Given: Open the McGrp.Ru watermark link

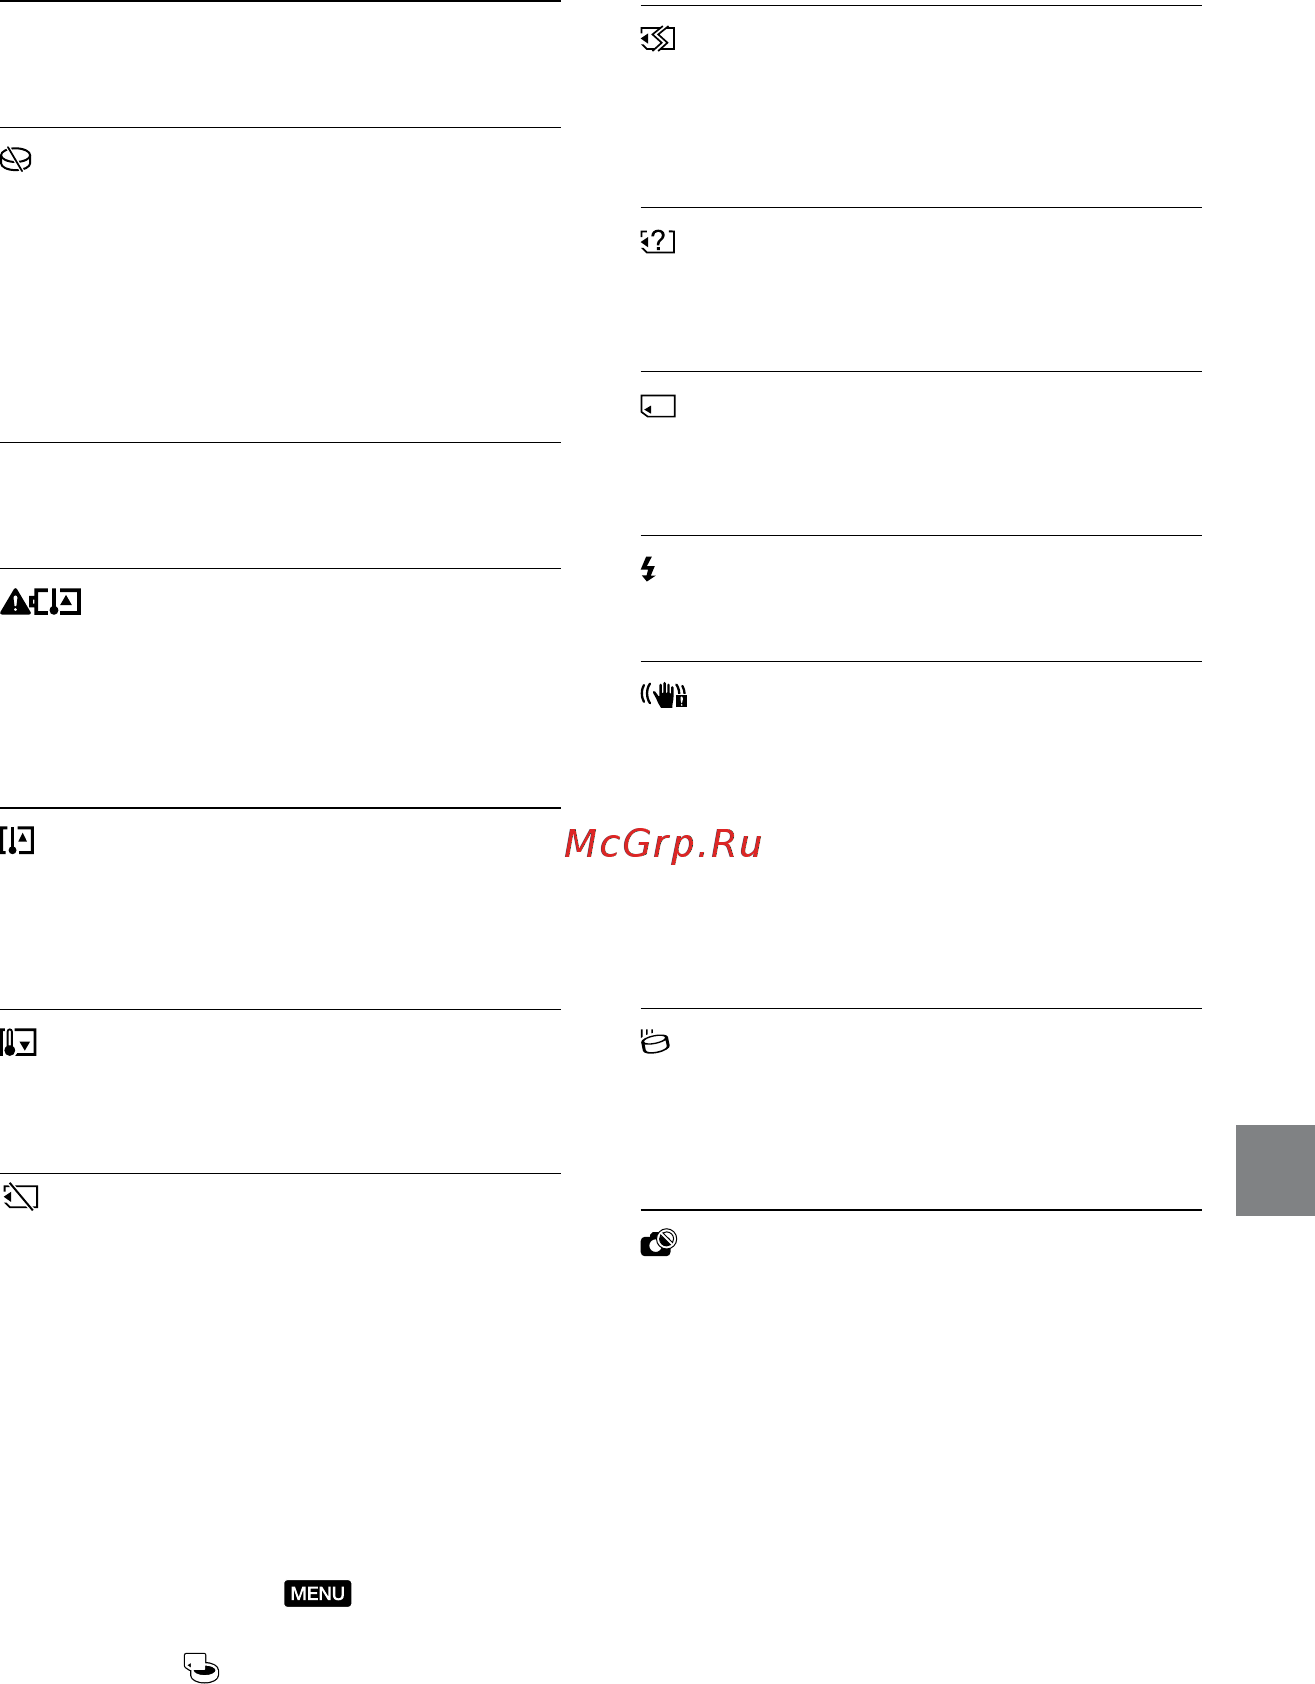Looking at the screenshot, I should (663, 844).
